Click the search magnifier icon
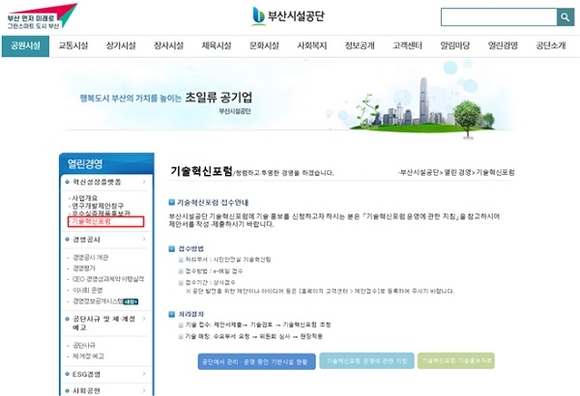This screenshot has height=396, width=580. point(565,17)
